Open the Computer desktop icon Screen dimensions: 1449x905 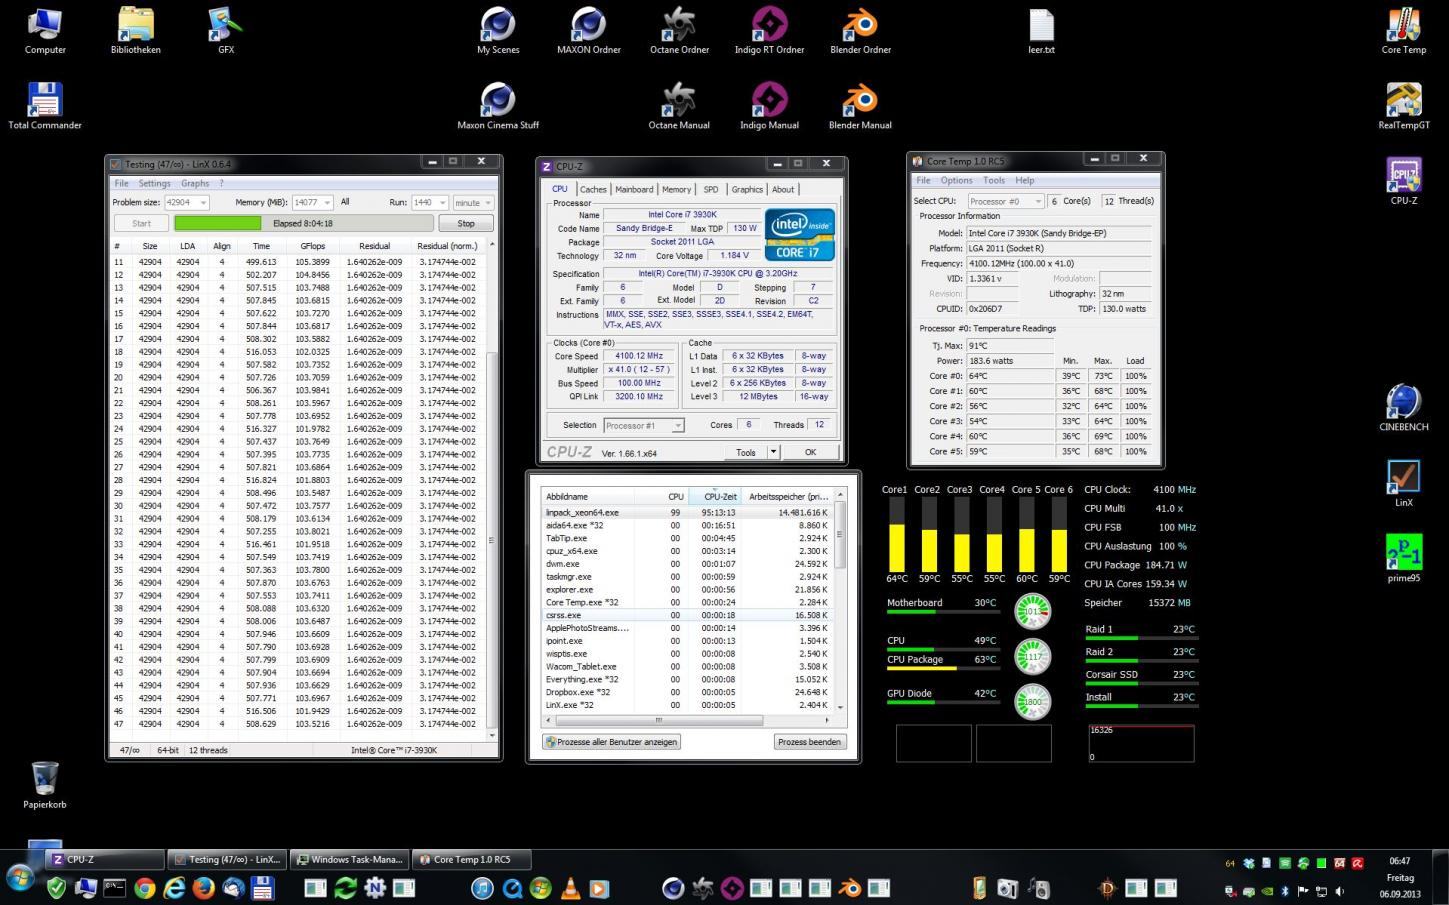point(45,31)
